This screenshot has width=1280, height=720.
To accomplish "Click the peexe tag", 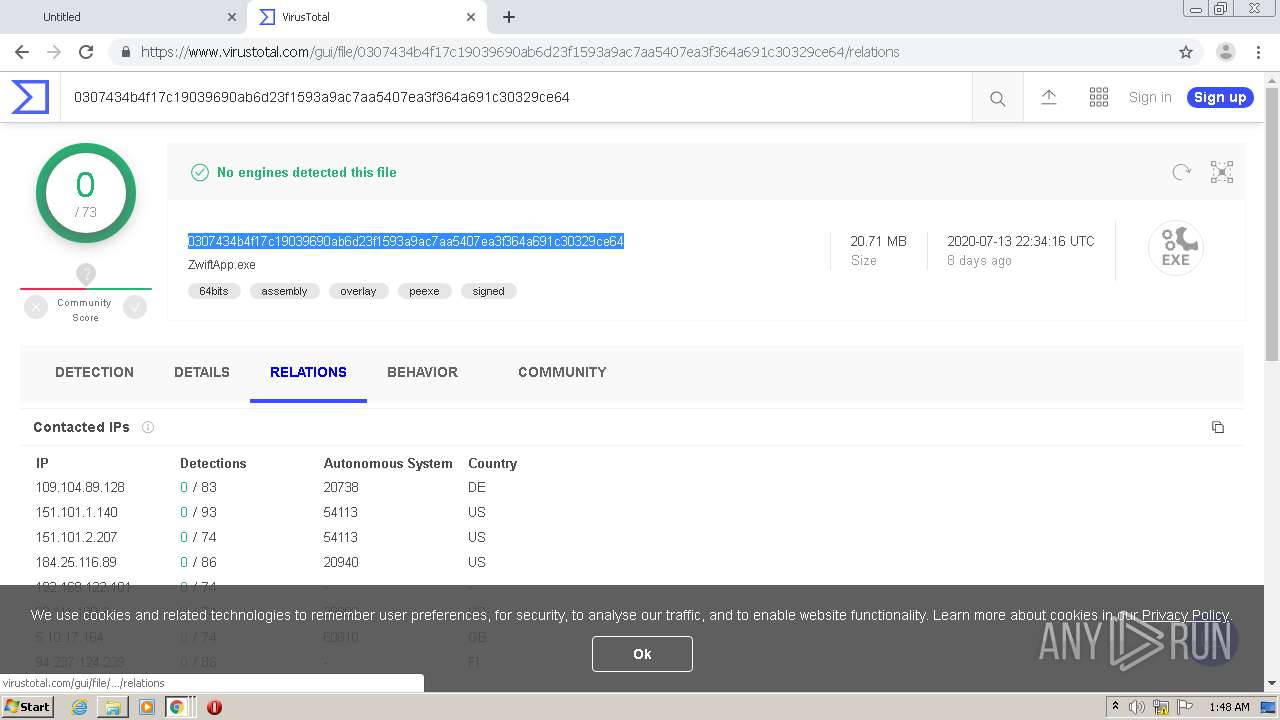I will tap(424, 291).
